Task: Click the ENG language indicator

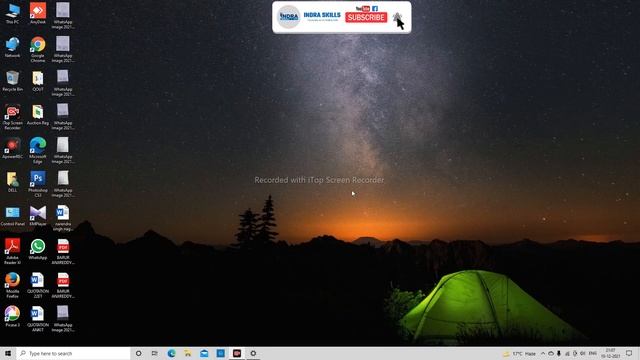Action: pyautogui.click(x=593, y=353)
